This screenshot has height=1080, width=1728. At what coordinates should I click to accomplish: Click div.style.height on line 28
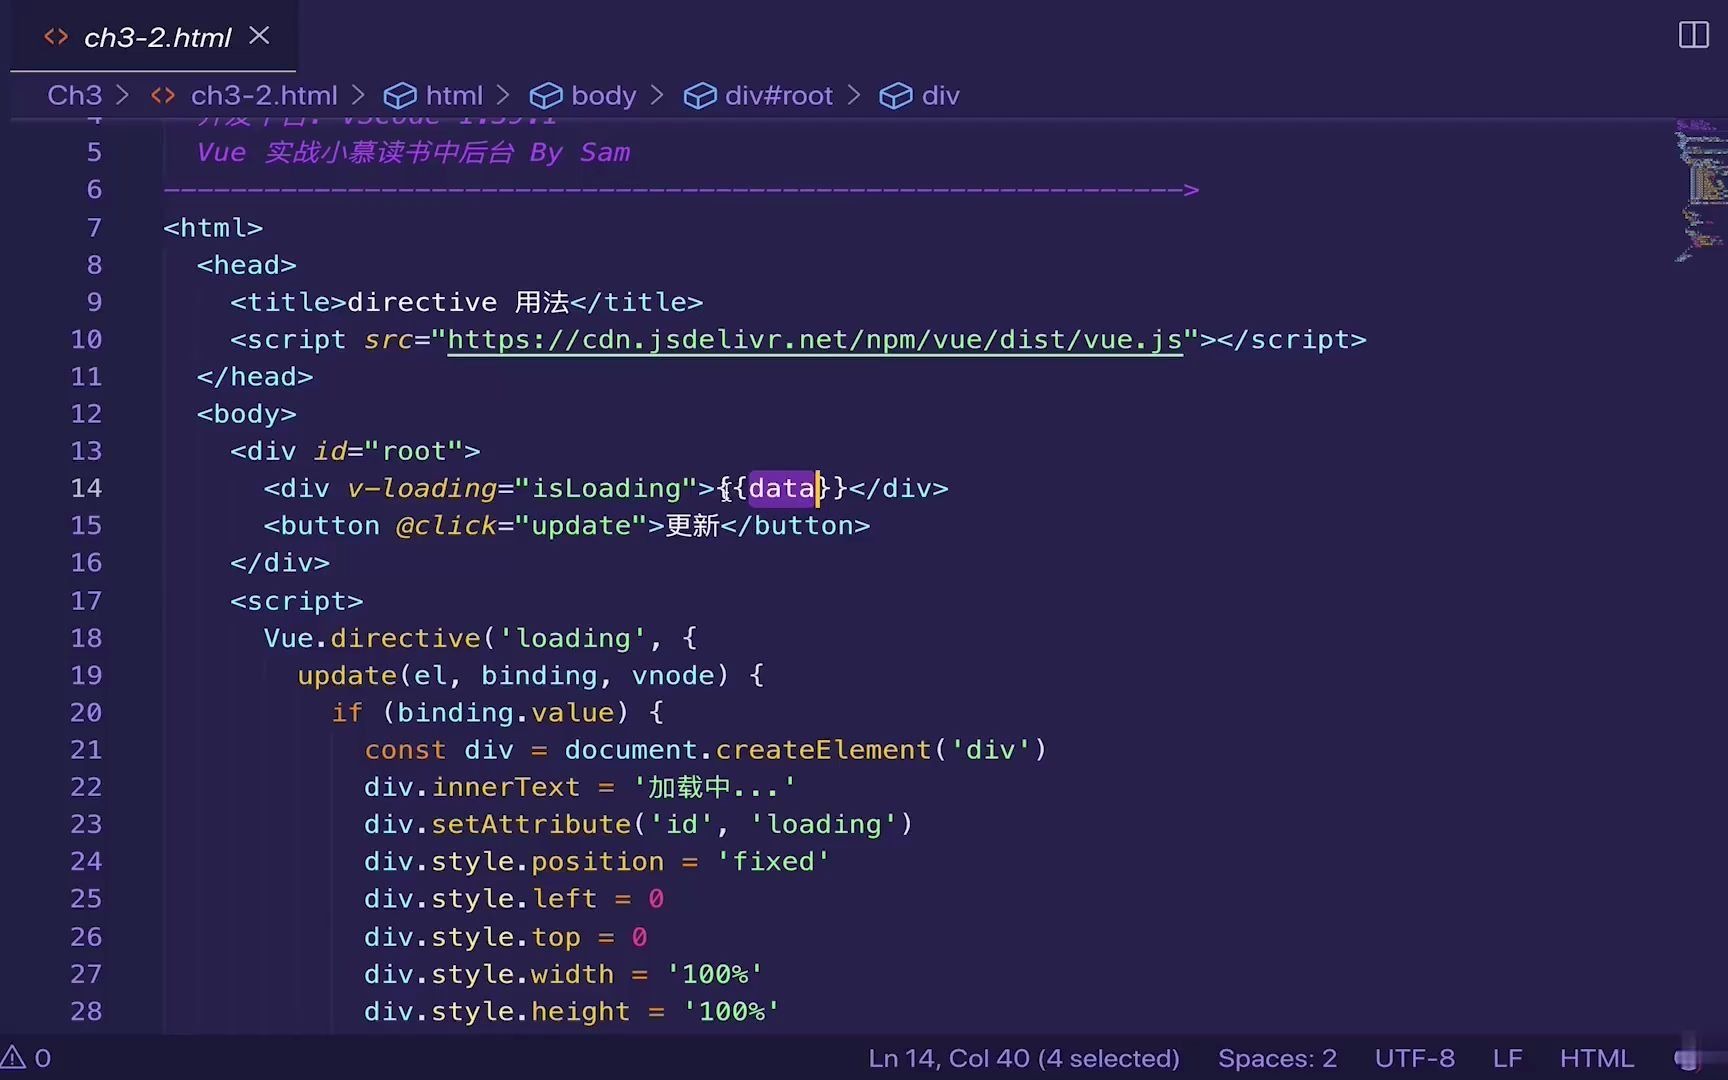[x=497, y=1011]
